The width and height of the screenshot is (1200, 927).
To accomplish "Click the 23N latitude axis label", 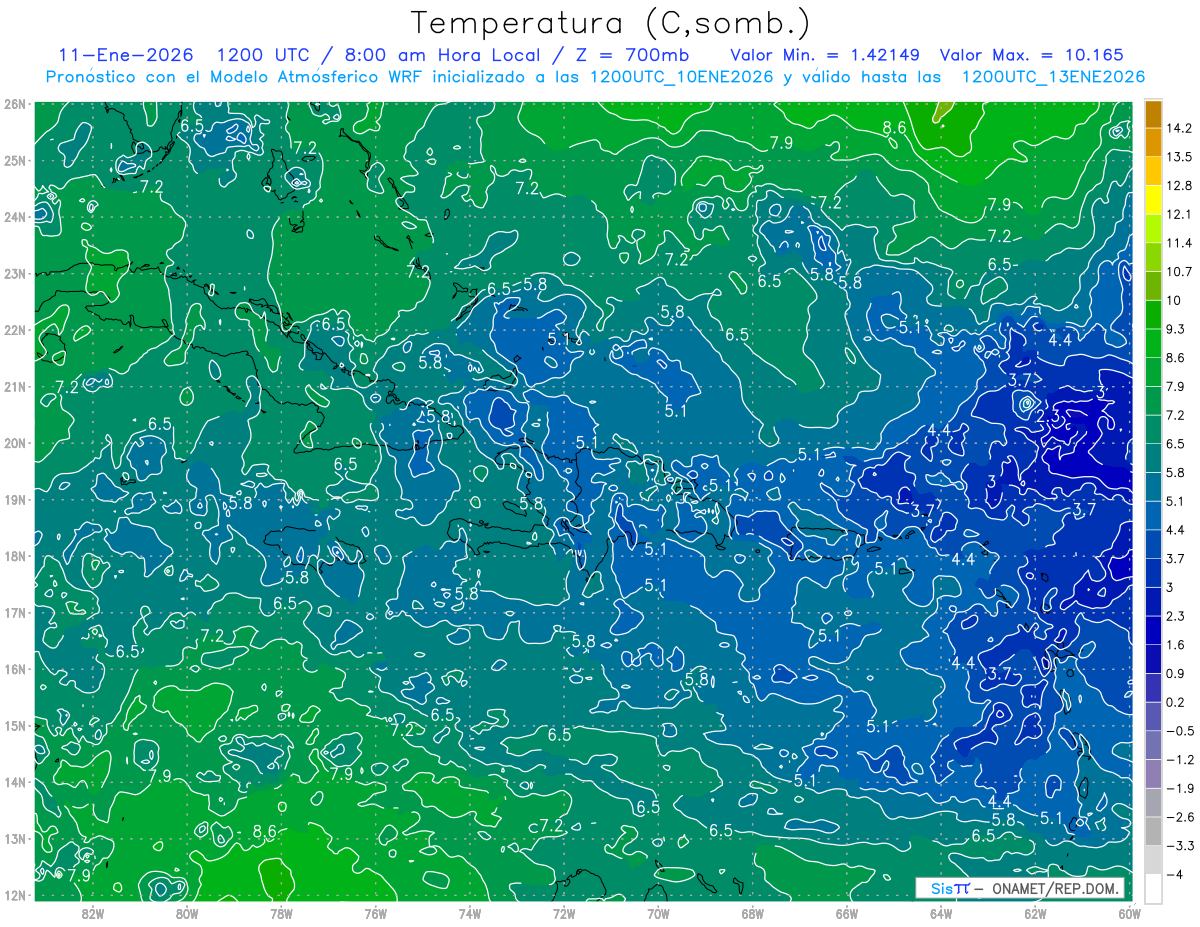I will (15, 273).
